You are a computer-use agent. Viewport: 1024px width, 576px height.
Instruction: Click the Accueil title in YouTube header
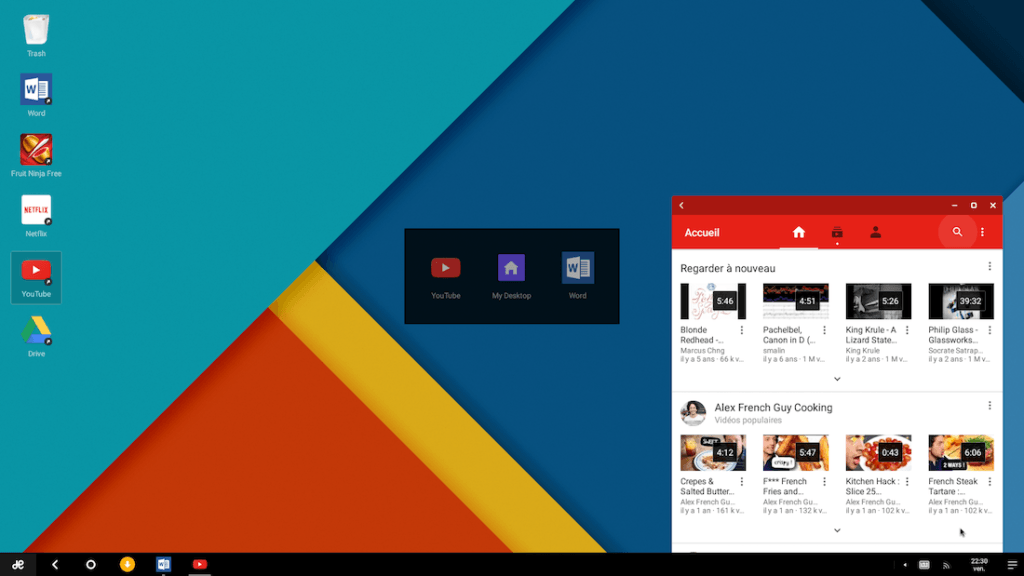(701, 232)
